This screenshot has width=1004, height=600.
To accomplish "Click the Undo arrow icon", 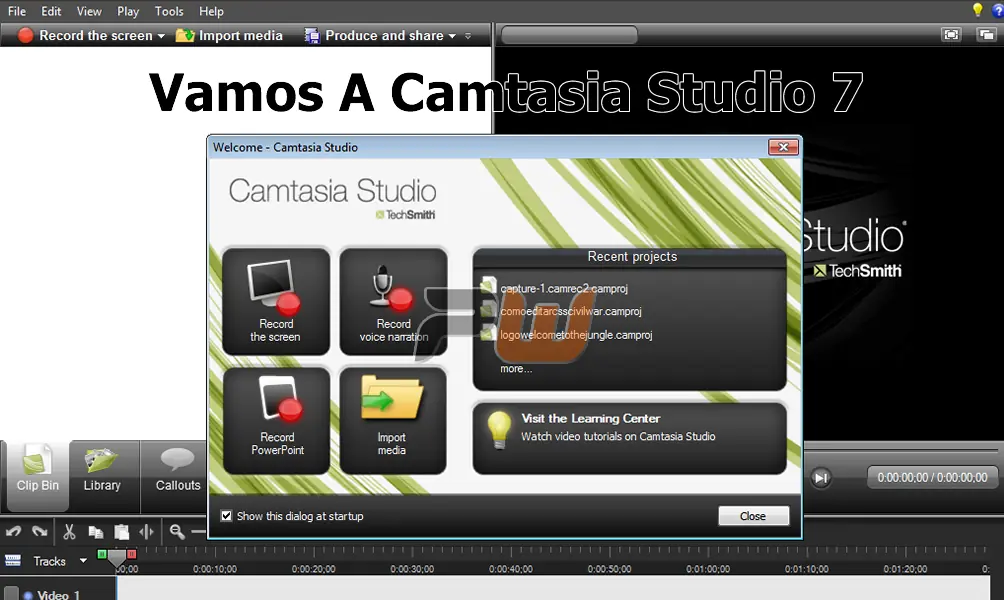I will pos(13,531).
